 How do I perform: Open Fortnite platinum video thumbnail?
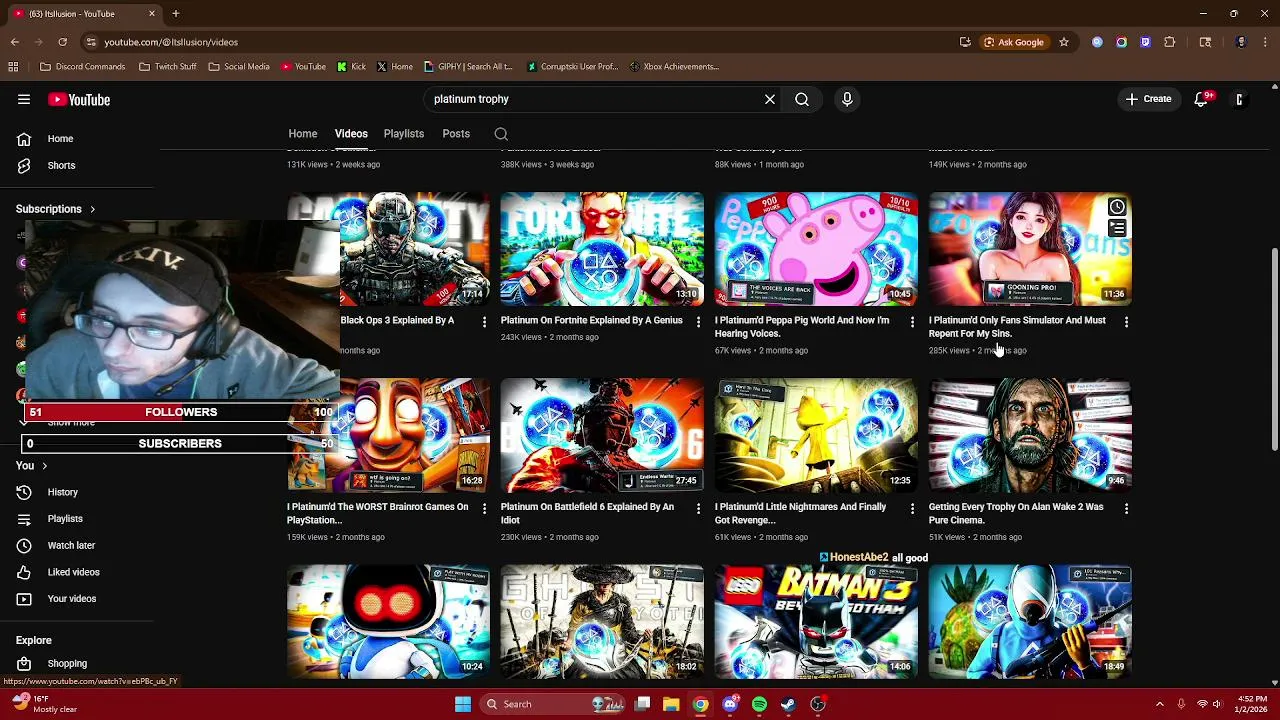[602, 249]
